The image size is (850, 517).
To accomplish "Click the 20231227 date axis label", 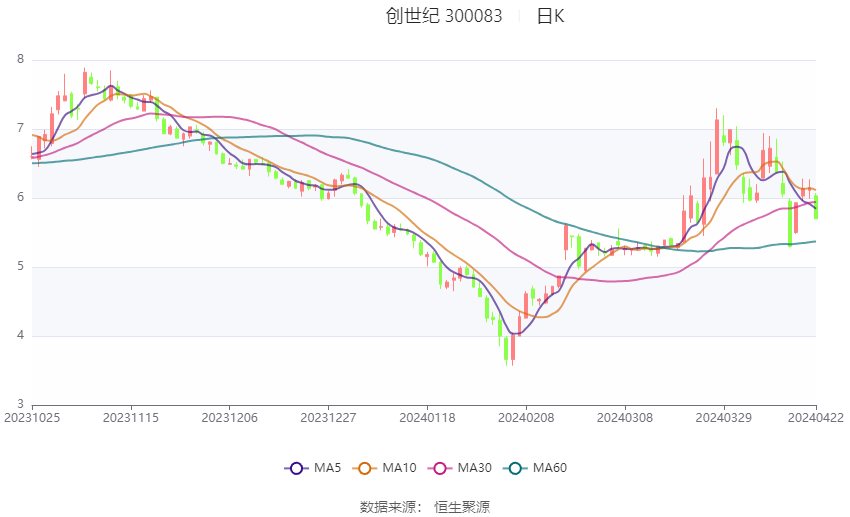I will [328, 418].
